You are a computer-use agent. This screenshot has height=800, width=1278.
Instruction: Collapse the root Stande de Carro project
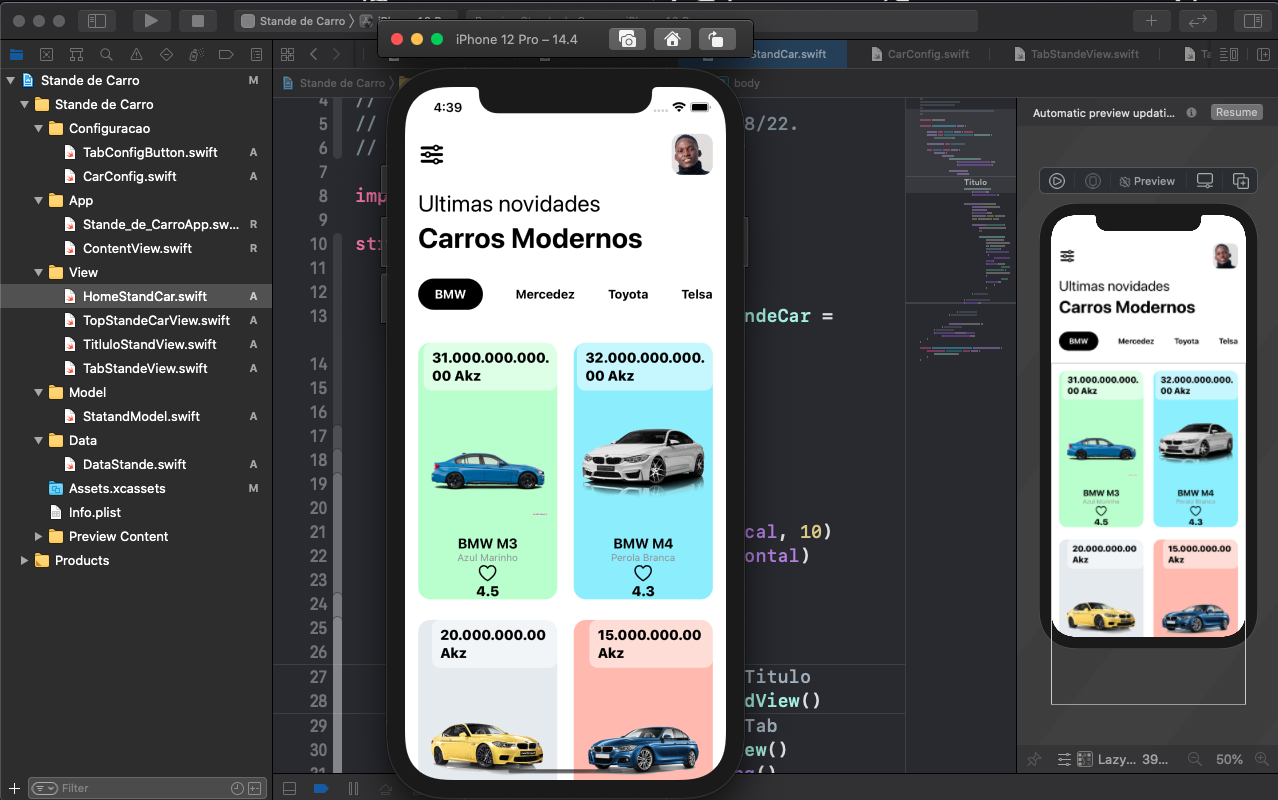pyautogui.click(x=11, y=80)
